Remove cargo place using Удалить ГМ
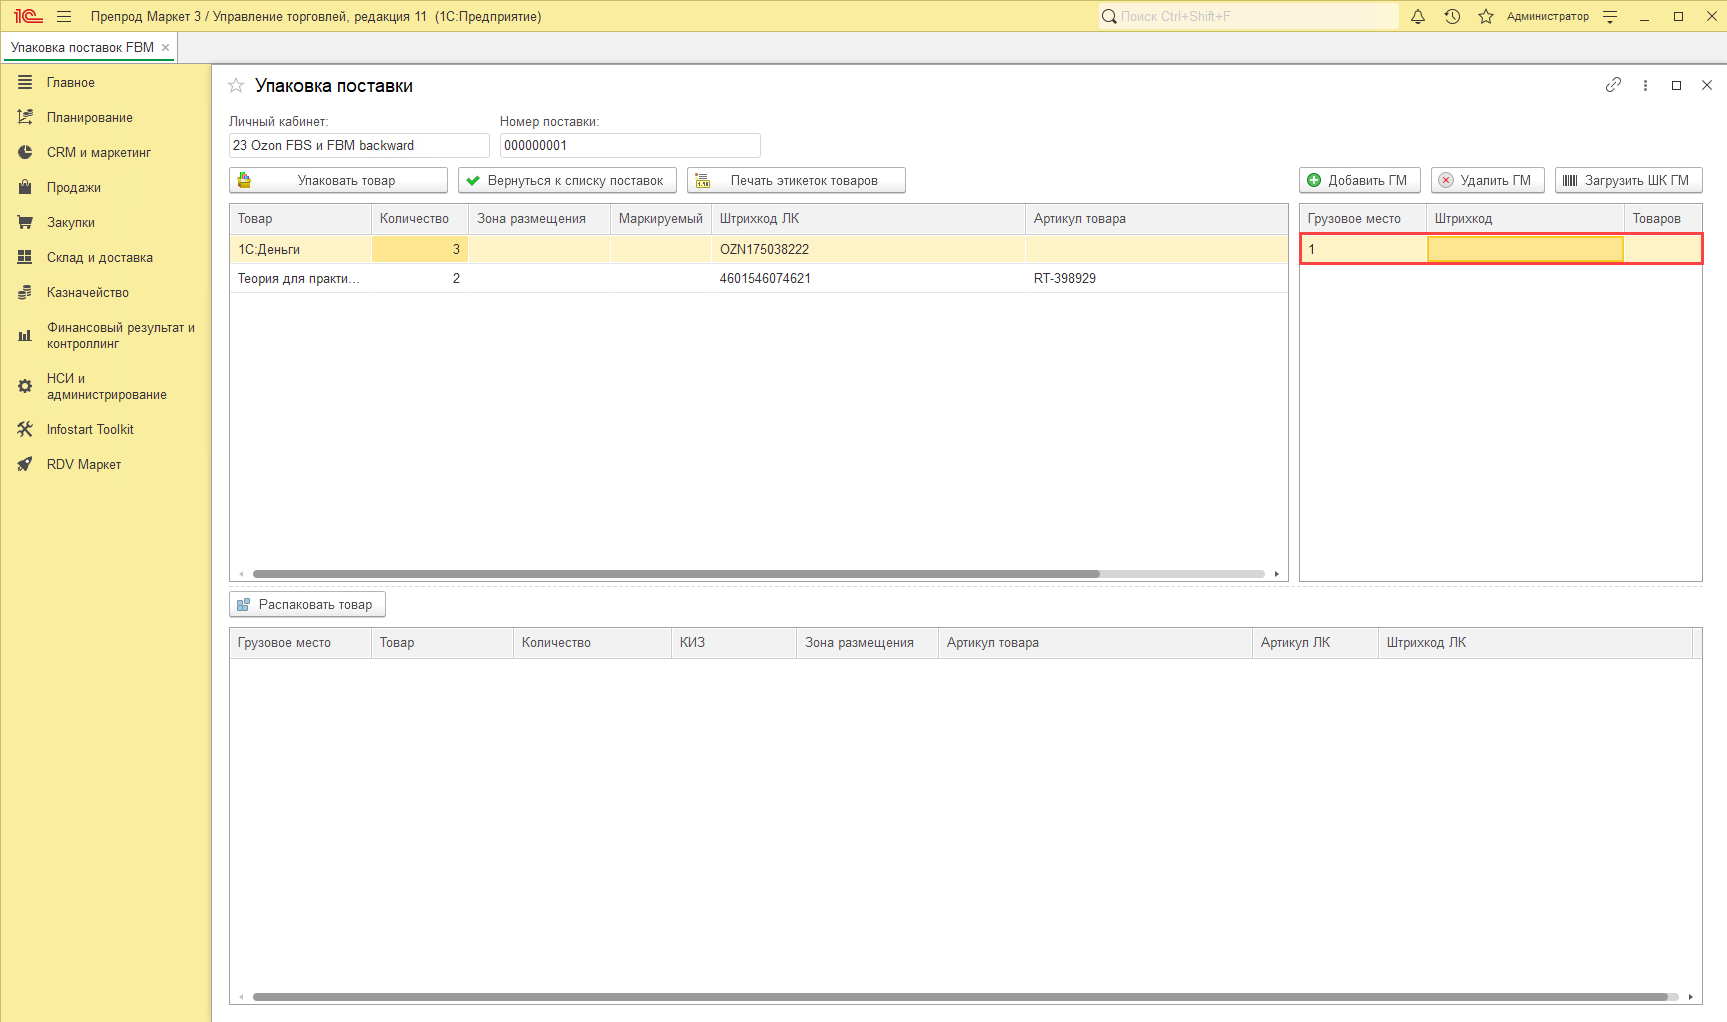Image resolution: width=1727 pixels, height=1022 pixels. (x=1487, y=180)
